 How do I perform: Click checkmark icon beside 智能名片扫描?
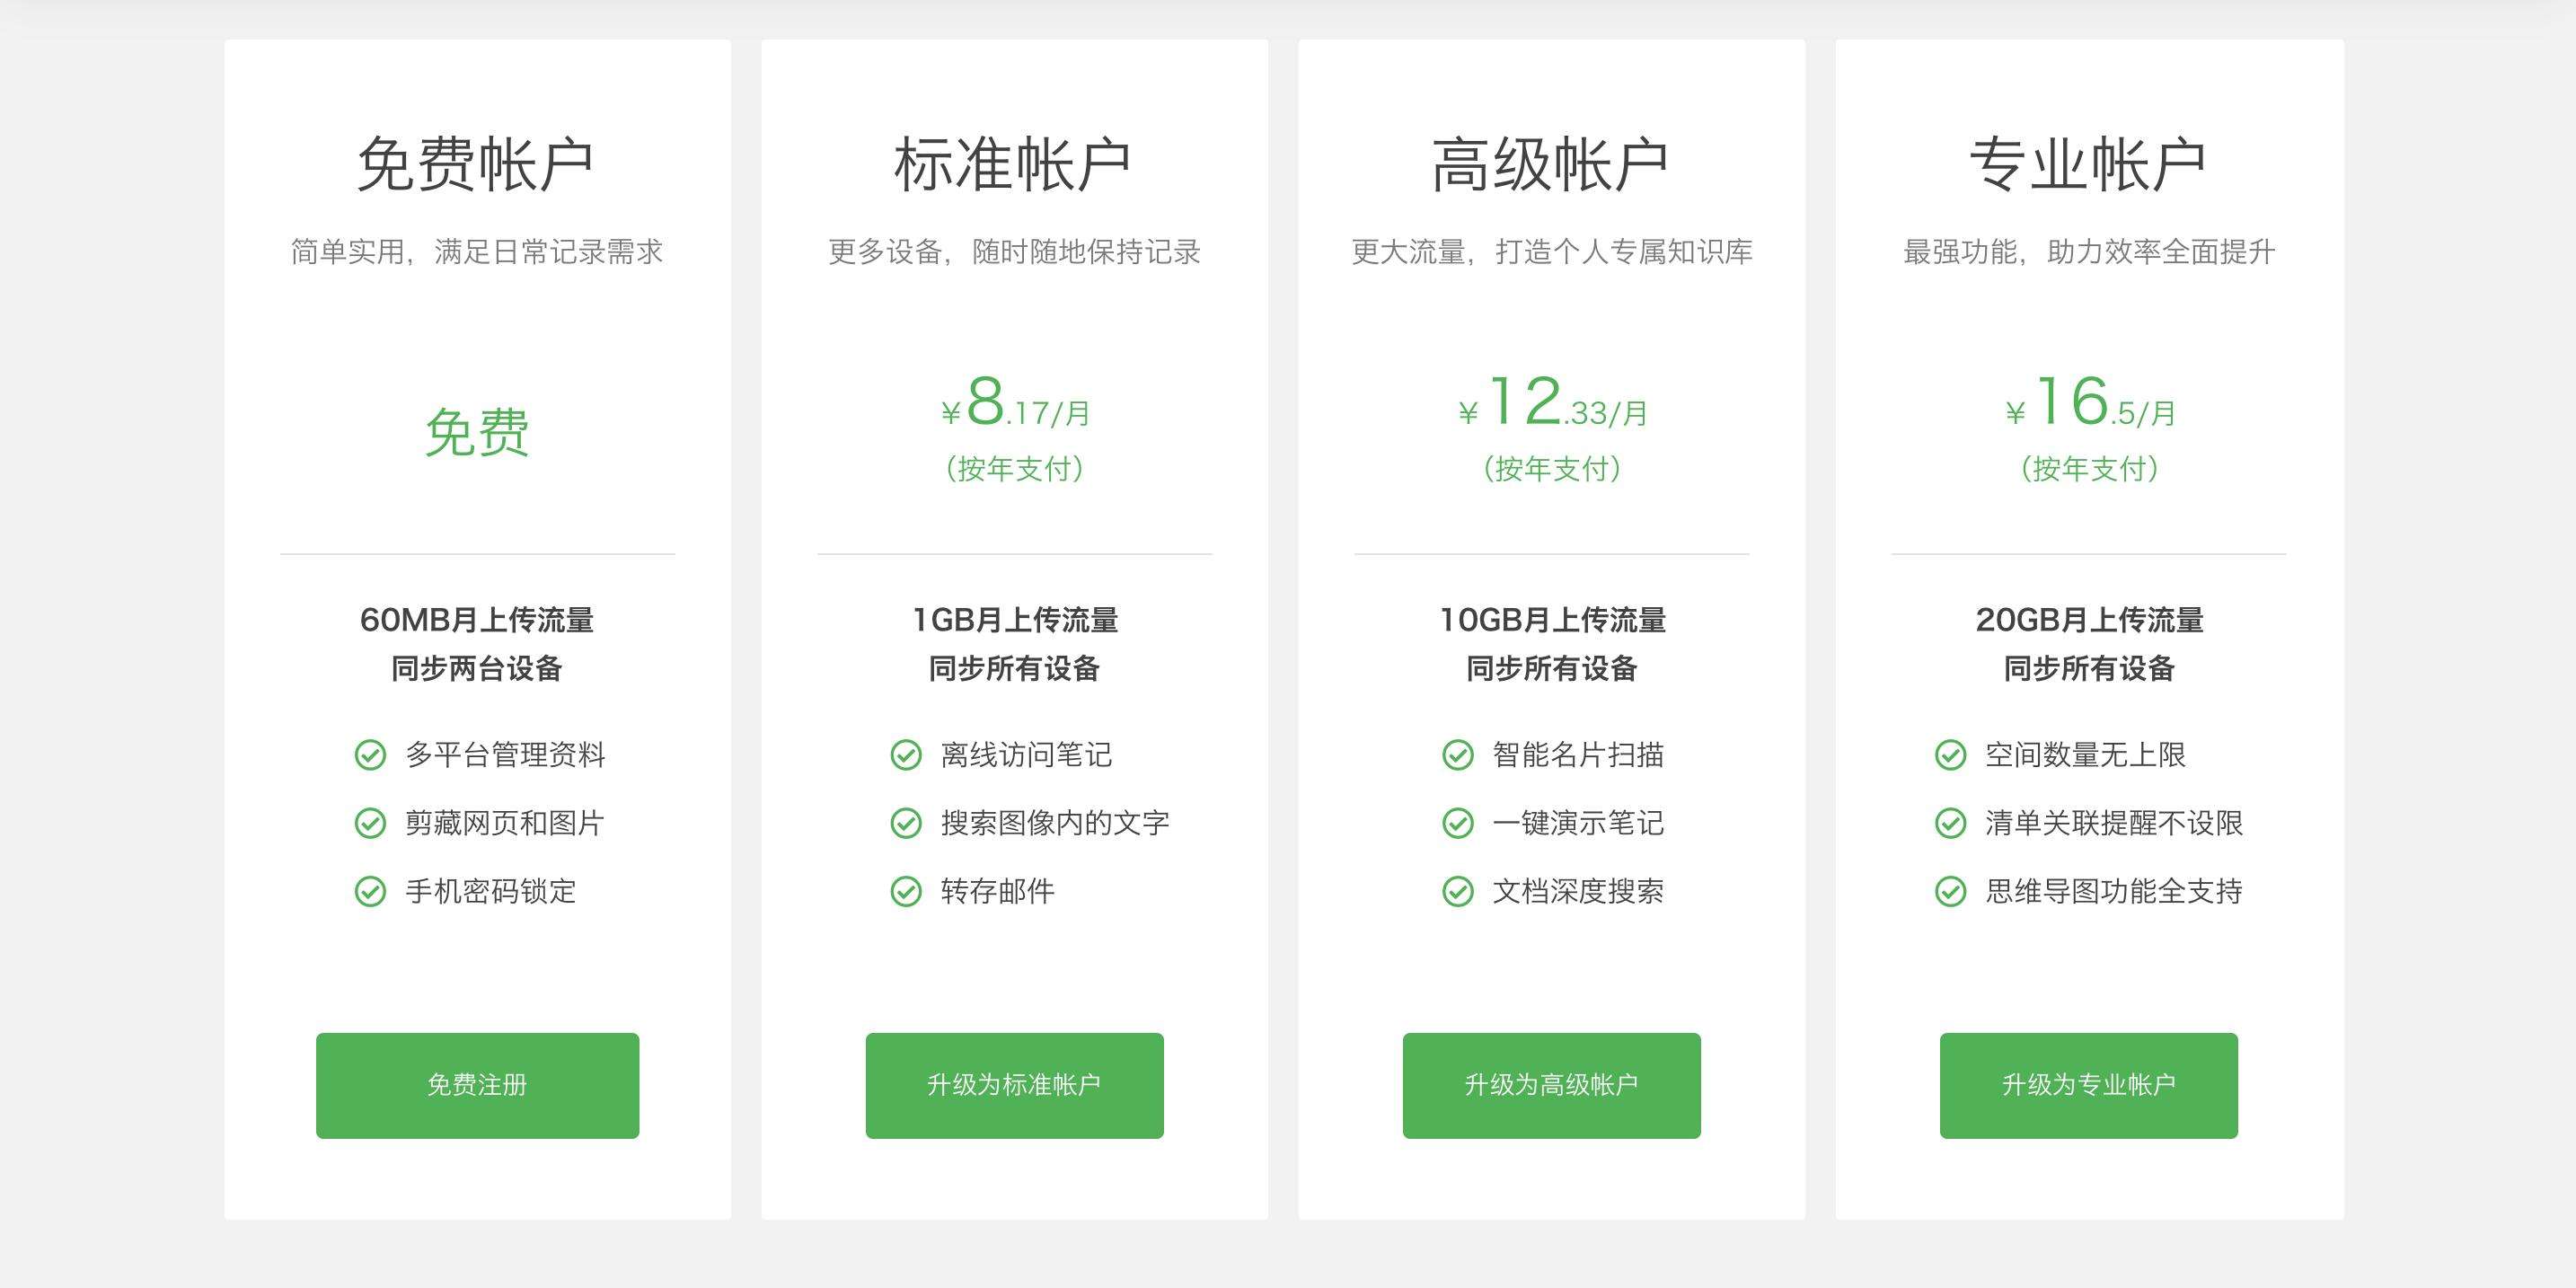coord(1458,755)
